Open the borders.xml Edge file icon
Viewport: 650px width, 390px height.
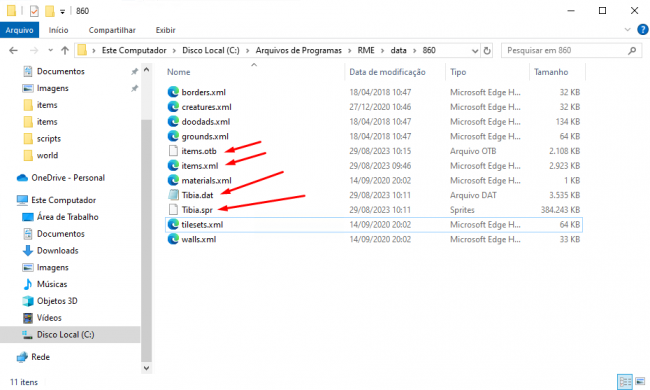173,92
